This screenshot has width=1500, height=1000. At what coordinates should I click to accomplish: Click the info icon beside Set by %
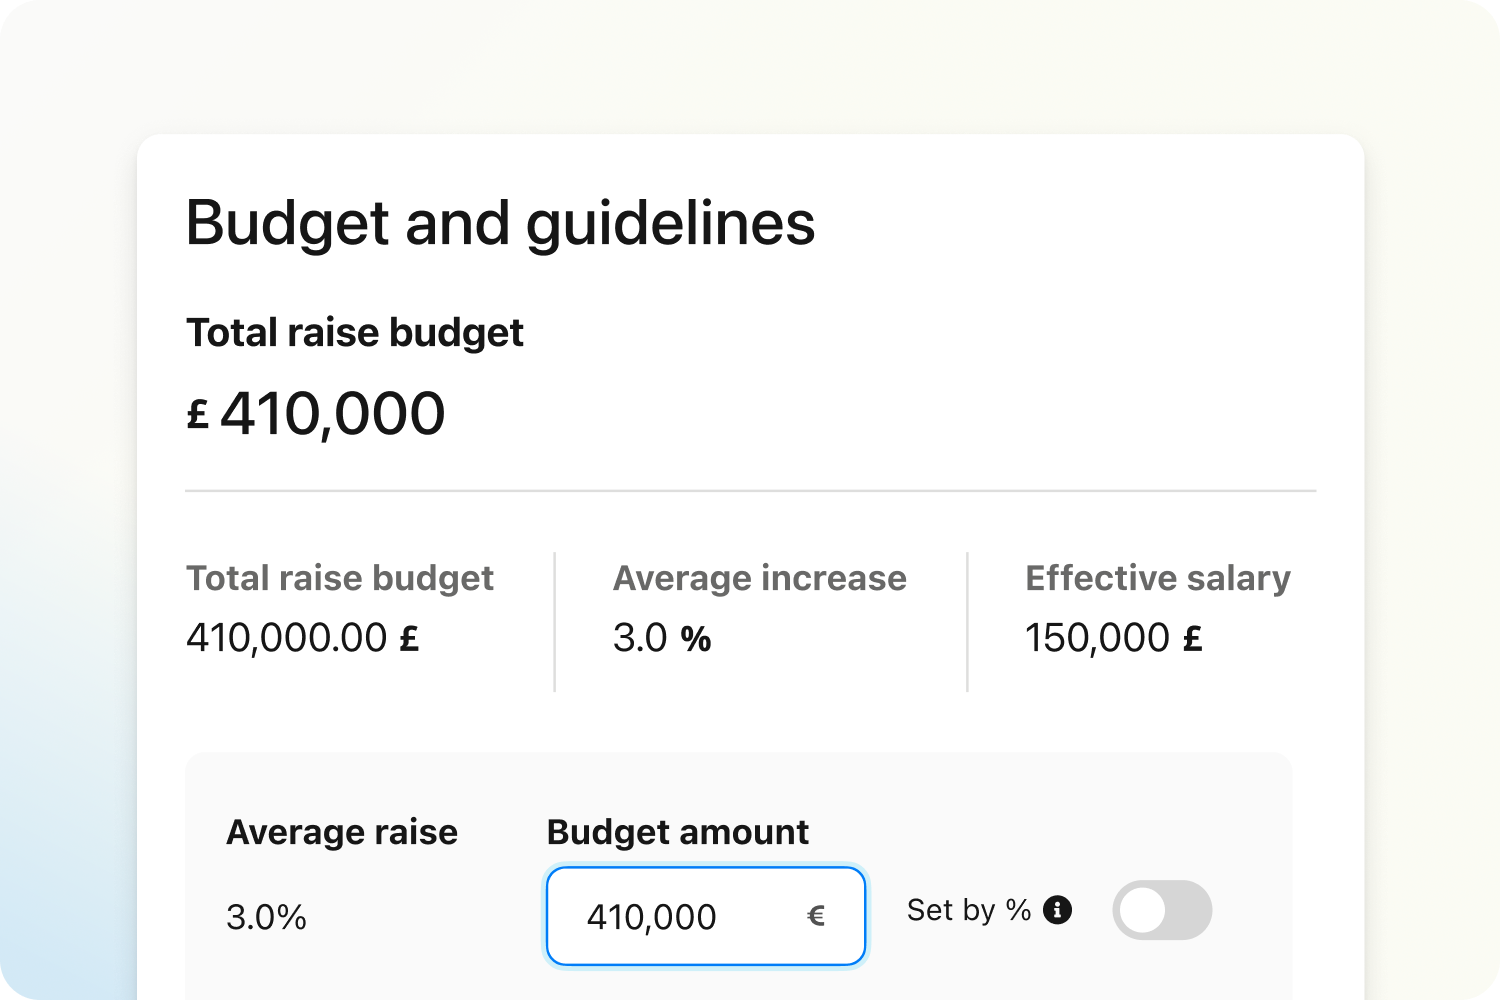coord(1057,910)
